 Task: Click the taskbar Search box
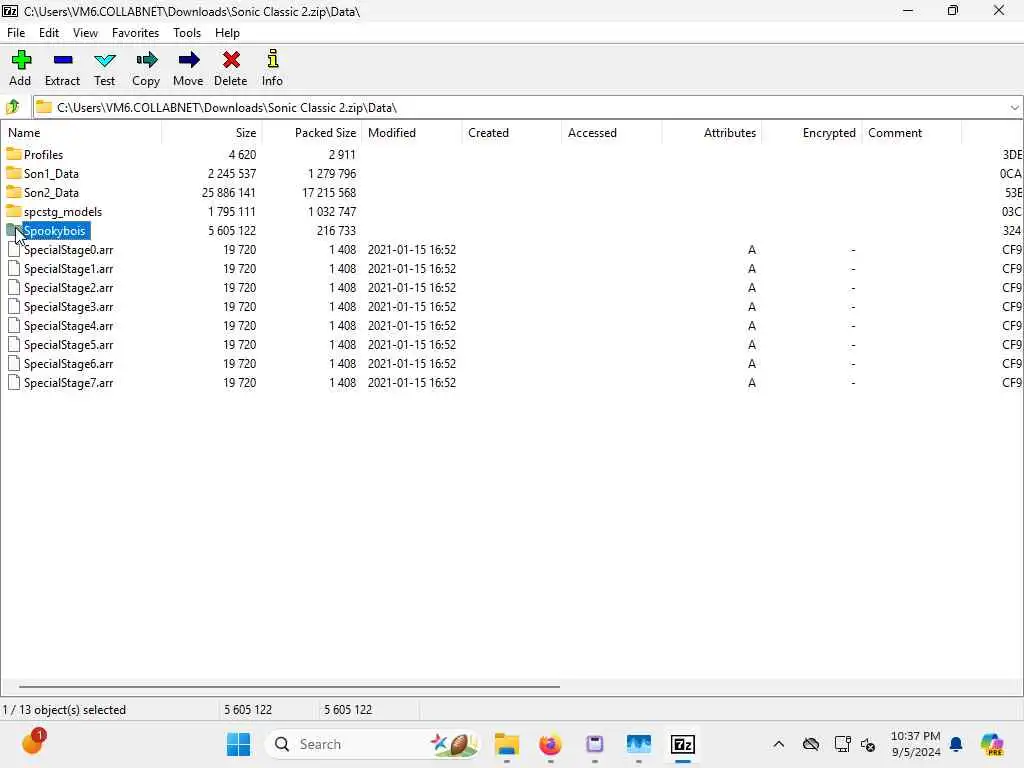click(x=373, y=744)
